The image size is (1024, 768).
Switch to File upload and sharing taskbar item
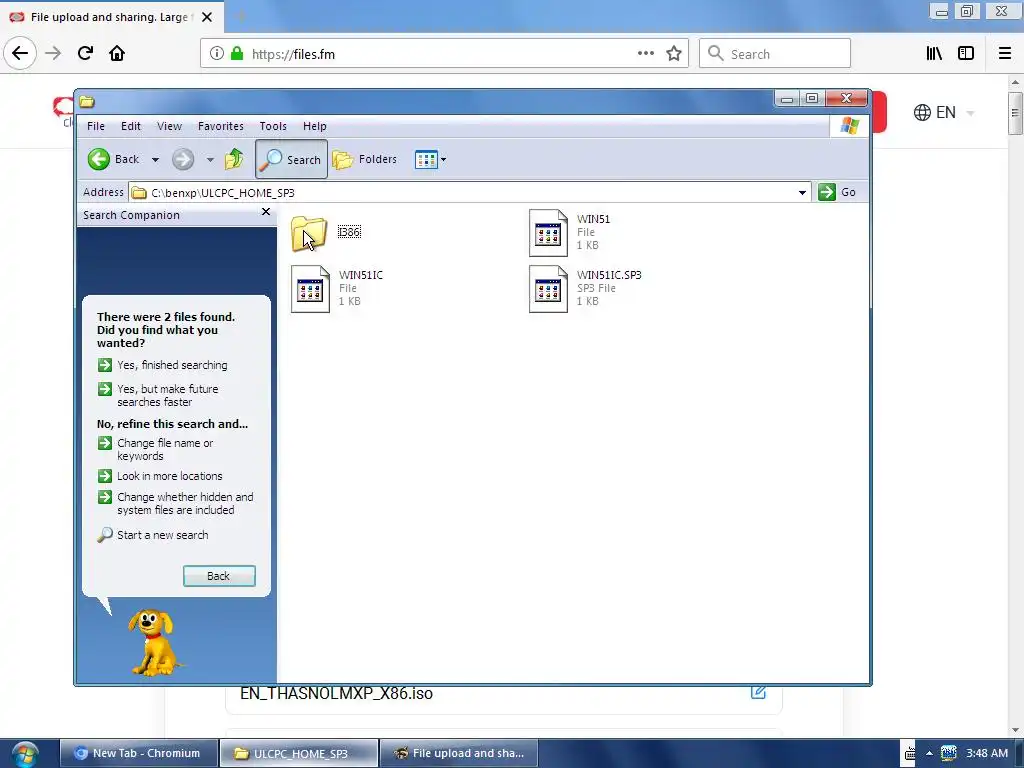458,753
